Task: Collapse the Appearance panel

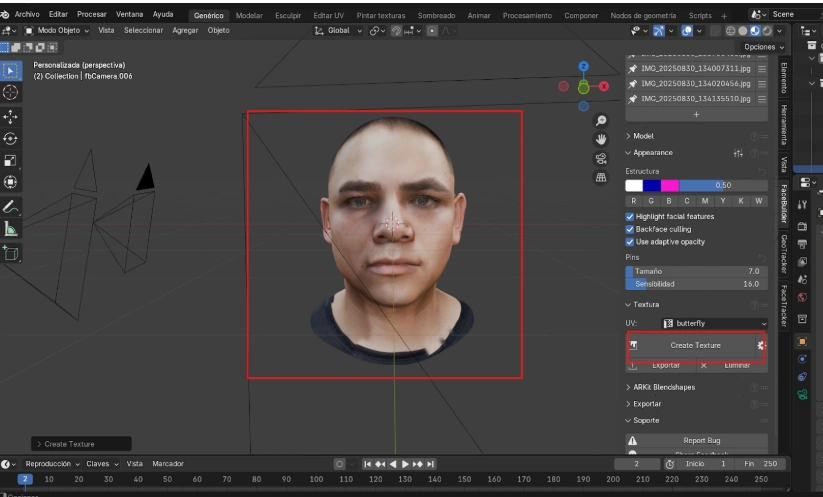Action: pyautogui.click(x=652, y=153)
